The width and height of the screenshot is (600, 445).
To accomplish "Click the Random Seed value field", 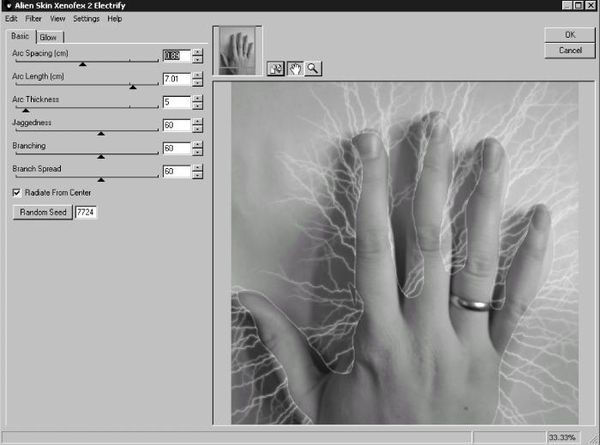I will pos(85,212).
